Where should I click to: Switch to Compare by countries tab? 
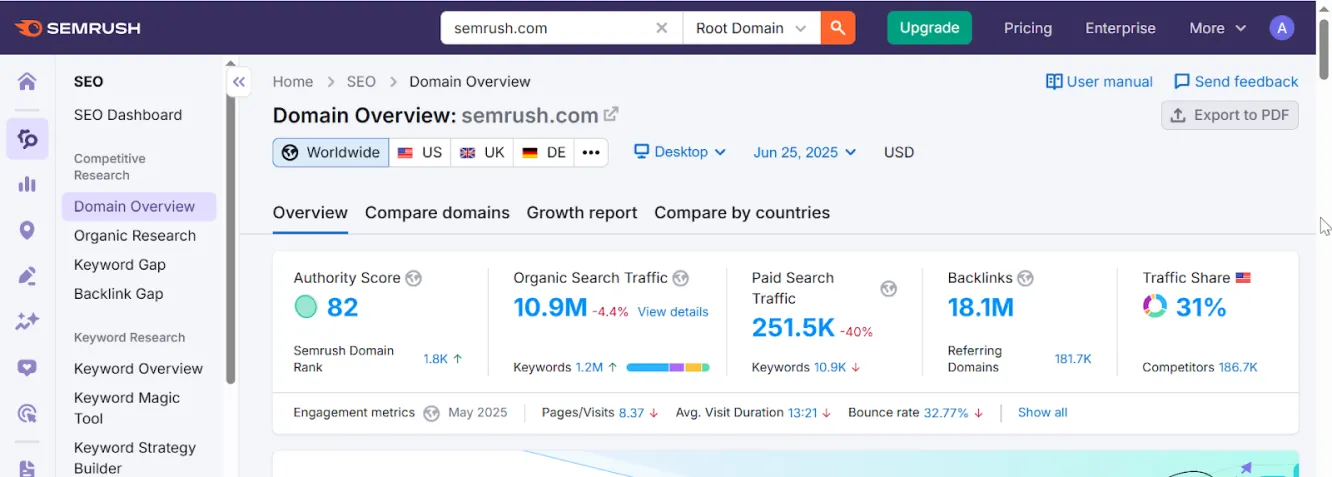[742, 213]
